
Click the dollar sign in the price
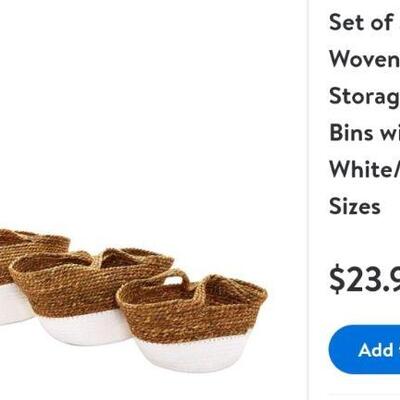336,279
